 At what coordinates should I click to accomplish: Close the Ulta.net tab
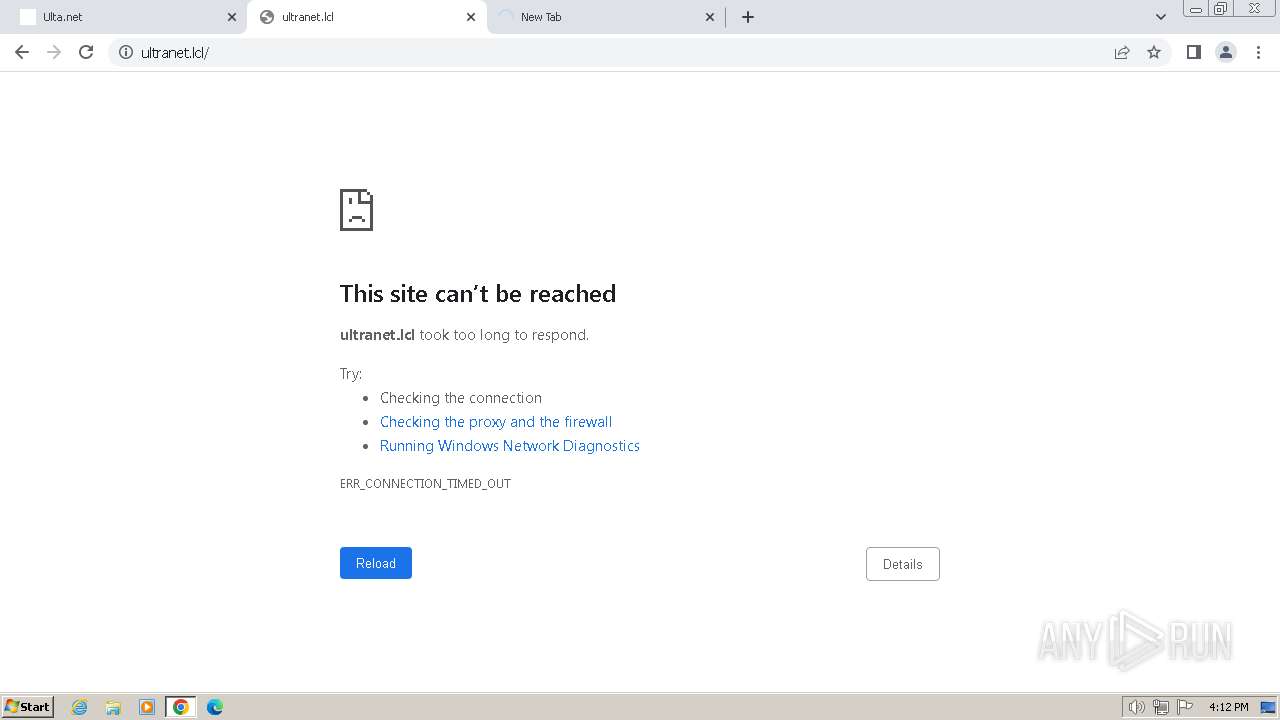coord(232,17)
